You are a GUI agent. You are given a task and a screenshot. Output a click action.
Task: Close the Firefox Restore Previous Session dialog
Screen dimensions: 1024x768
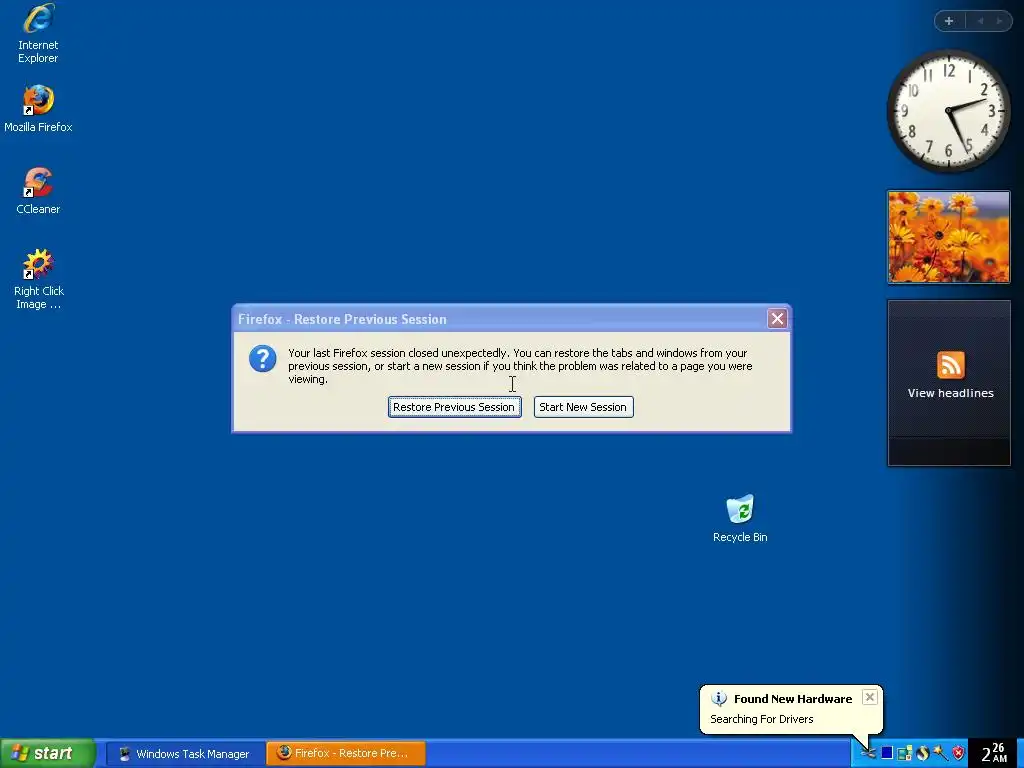click(x=776, y=319)
